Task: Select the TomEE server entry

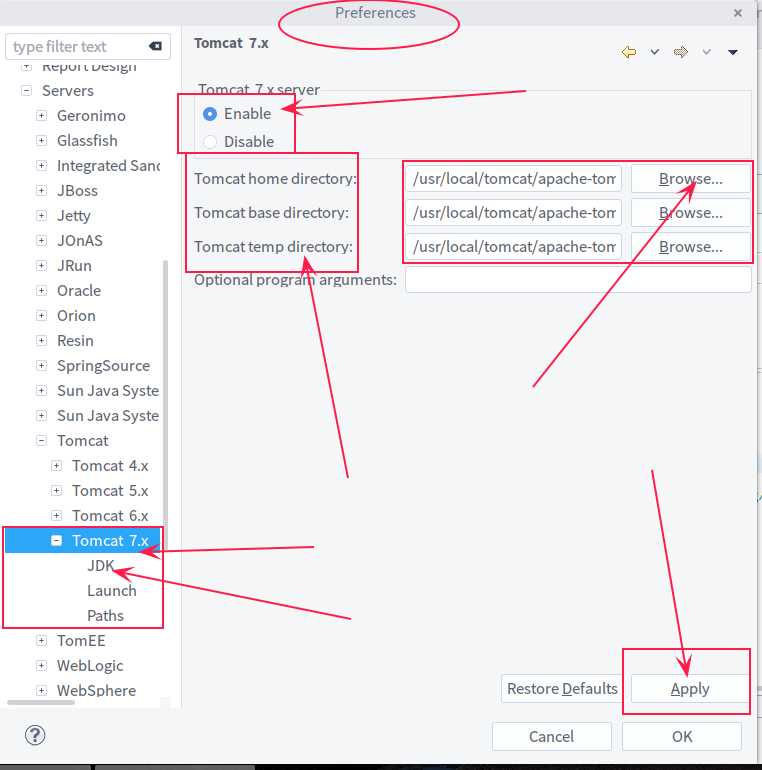Action: coord(81,641)
